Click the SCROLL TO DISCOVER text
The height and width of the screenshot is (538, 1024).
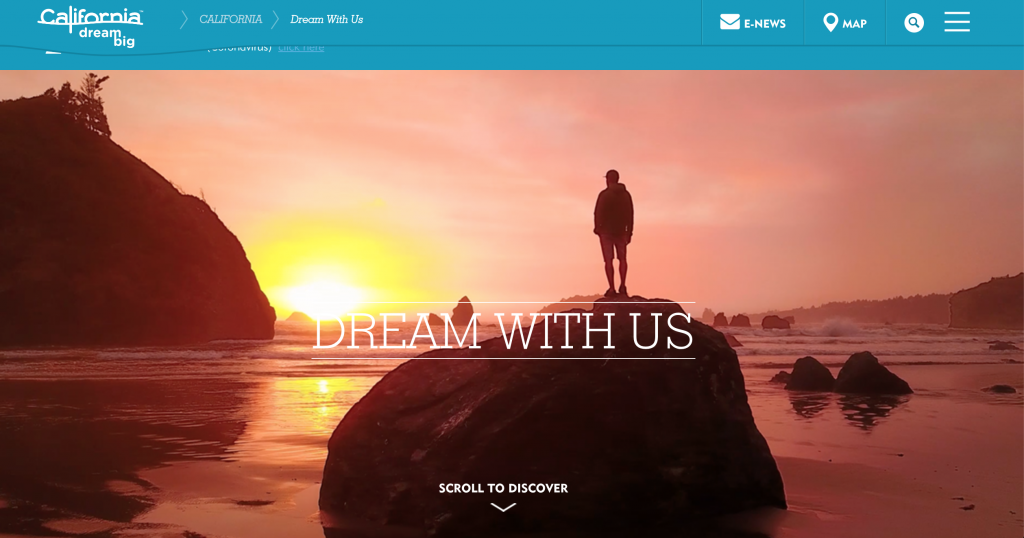(503, 488)
